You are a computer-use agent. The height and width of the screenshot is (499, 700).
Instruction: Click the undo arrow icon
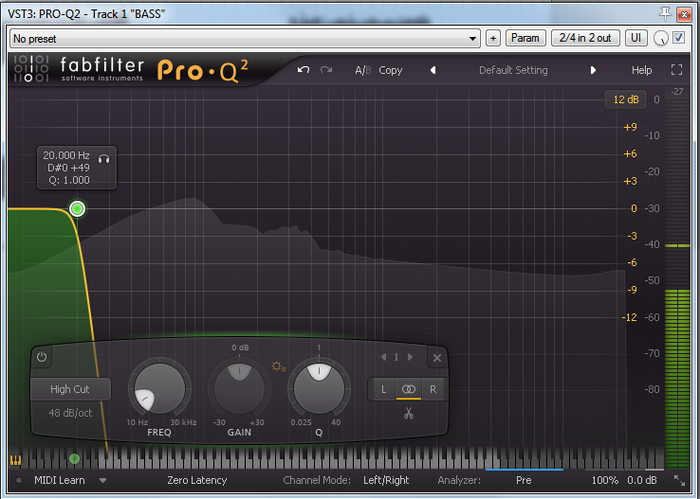(304, 70)
